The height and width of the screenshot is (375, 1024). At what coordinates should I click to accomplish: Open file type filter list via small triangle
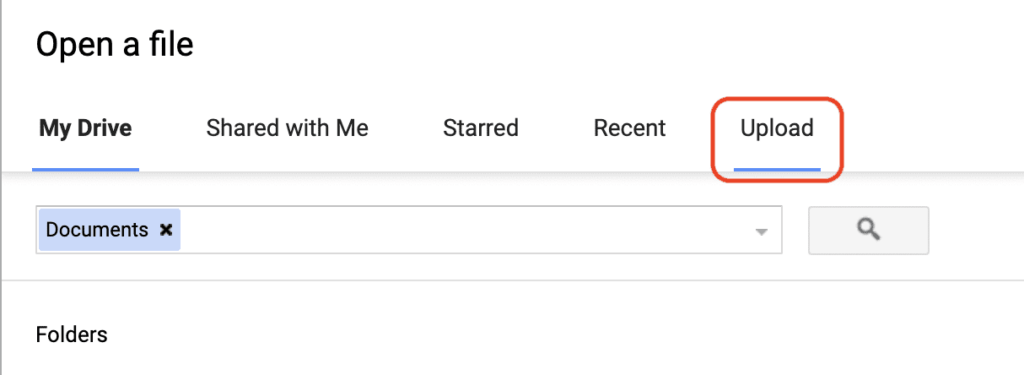click(x=761, y=231)
